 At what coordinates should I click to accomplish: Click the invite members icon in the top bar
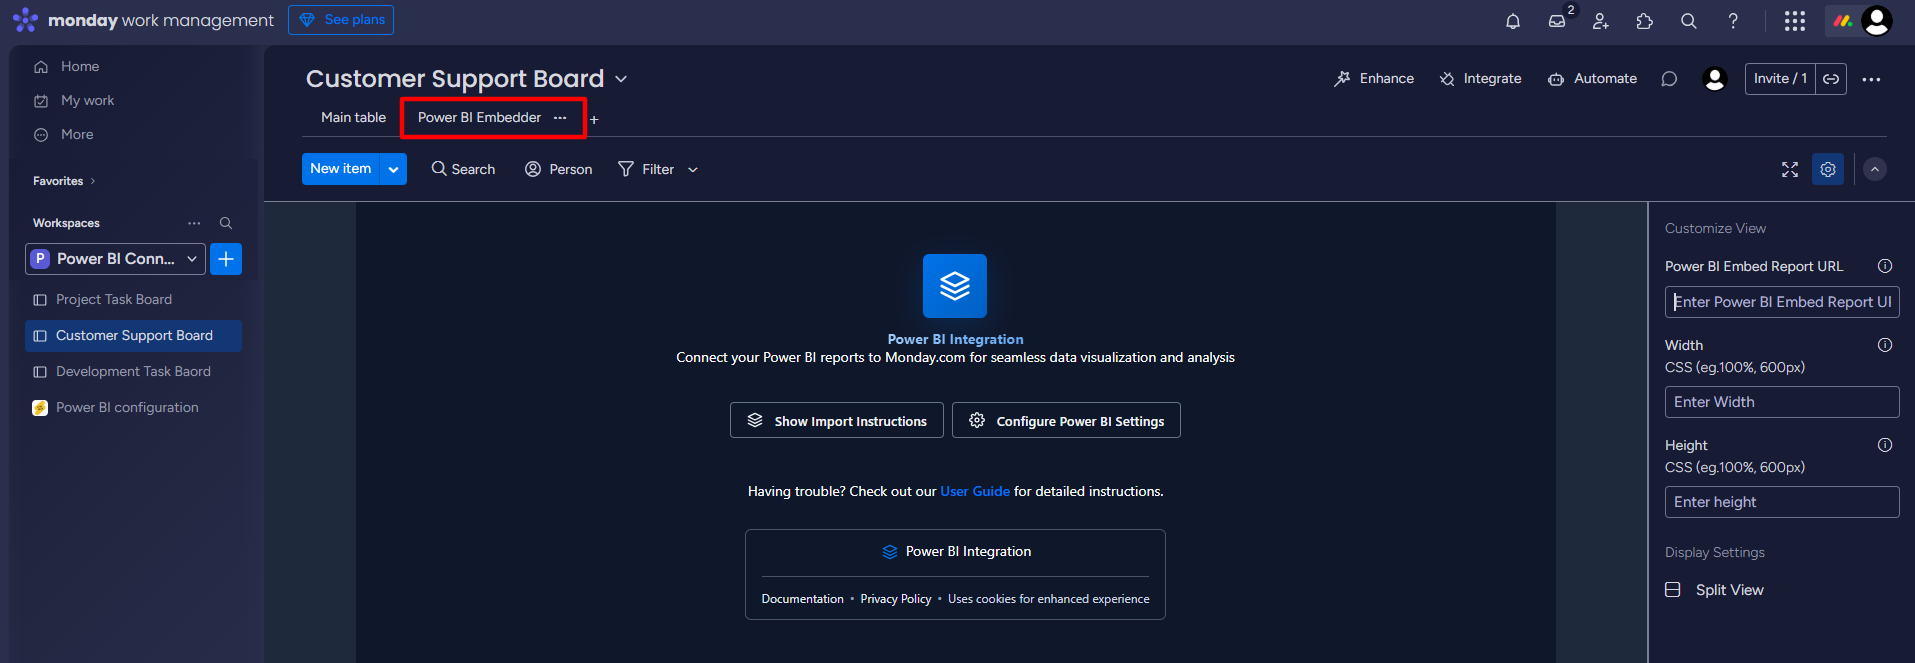(1601, 21)
